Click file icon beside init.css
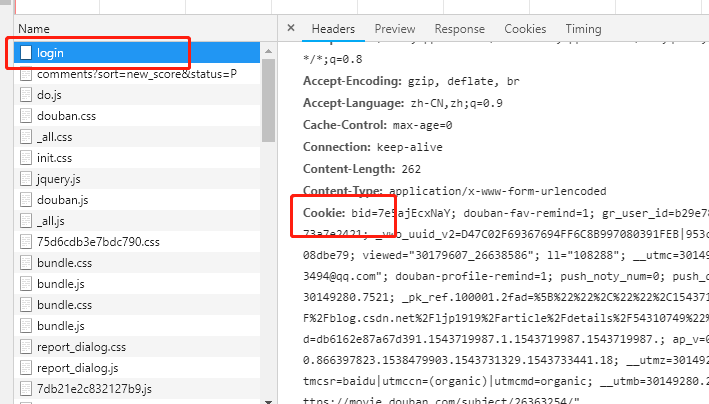709x404 pixels. pyautogui.click(x=26, y=158)
